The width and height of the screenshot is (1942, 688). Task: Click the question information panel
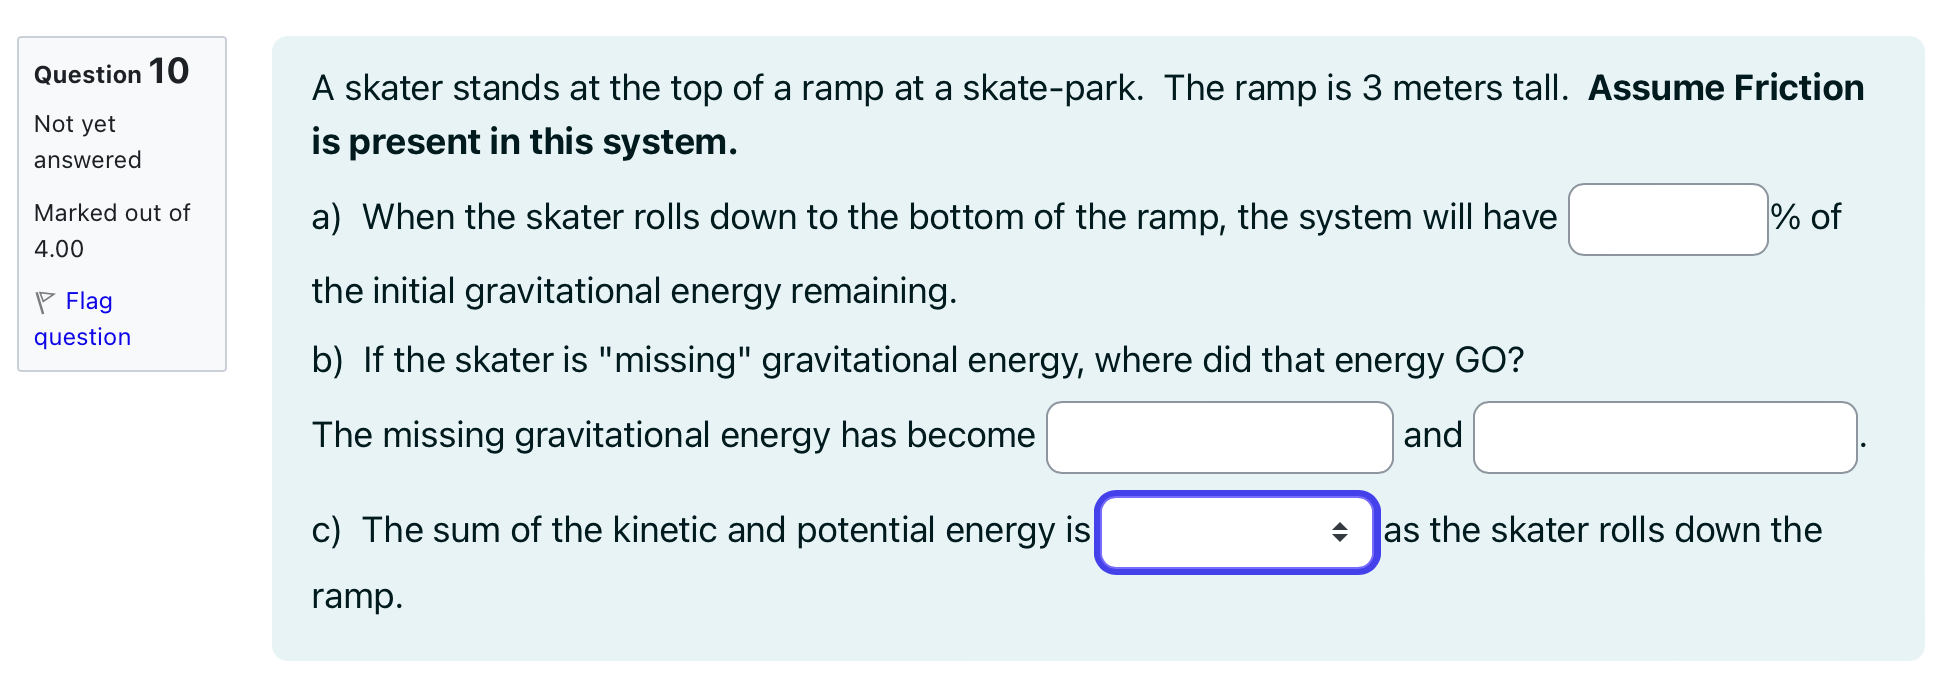pyautogui.click(x=122, y=203)
